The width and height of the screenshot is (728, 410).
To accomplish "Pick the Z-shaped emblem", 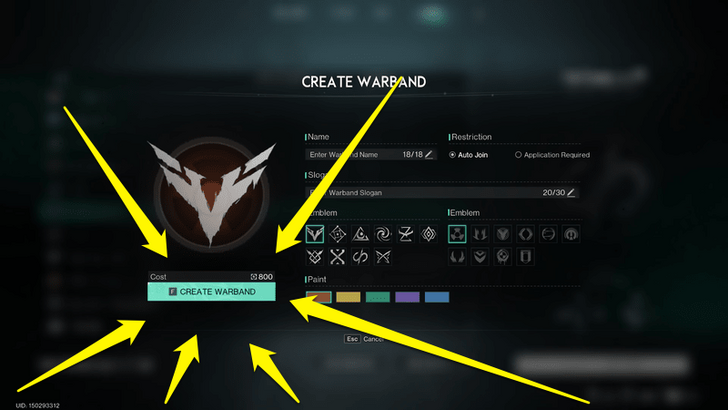I will coord(406,234).
